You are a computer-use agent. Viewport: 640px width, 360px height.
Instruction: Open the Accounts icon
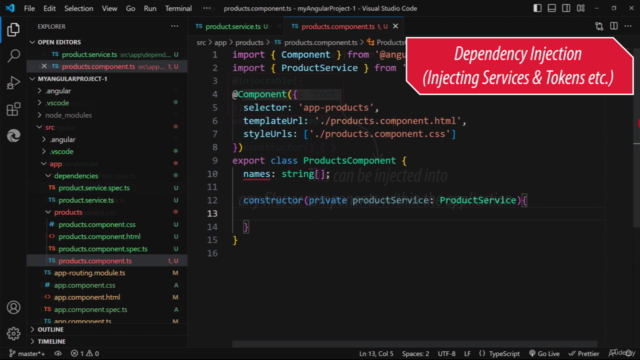(x=13, y=307)
